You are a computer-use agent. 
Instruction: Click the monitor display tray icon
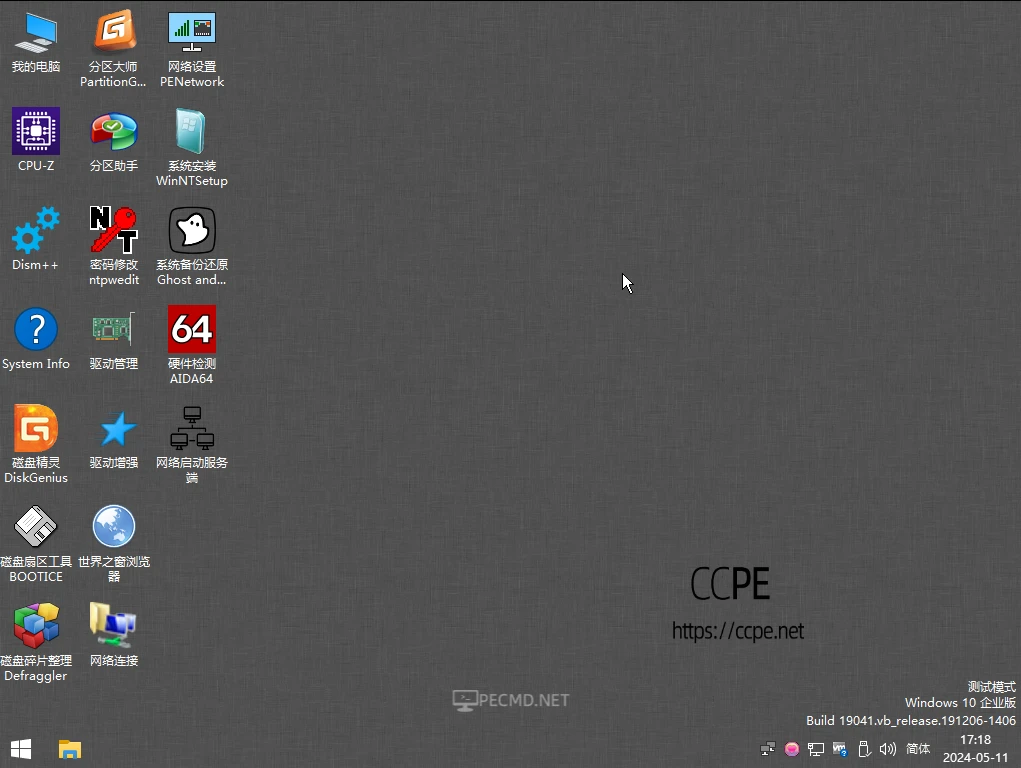(x=816, y=749)
